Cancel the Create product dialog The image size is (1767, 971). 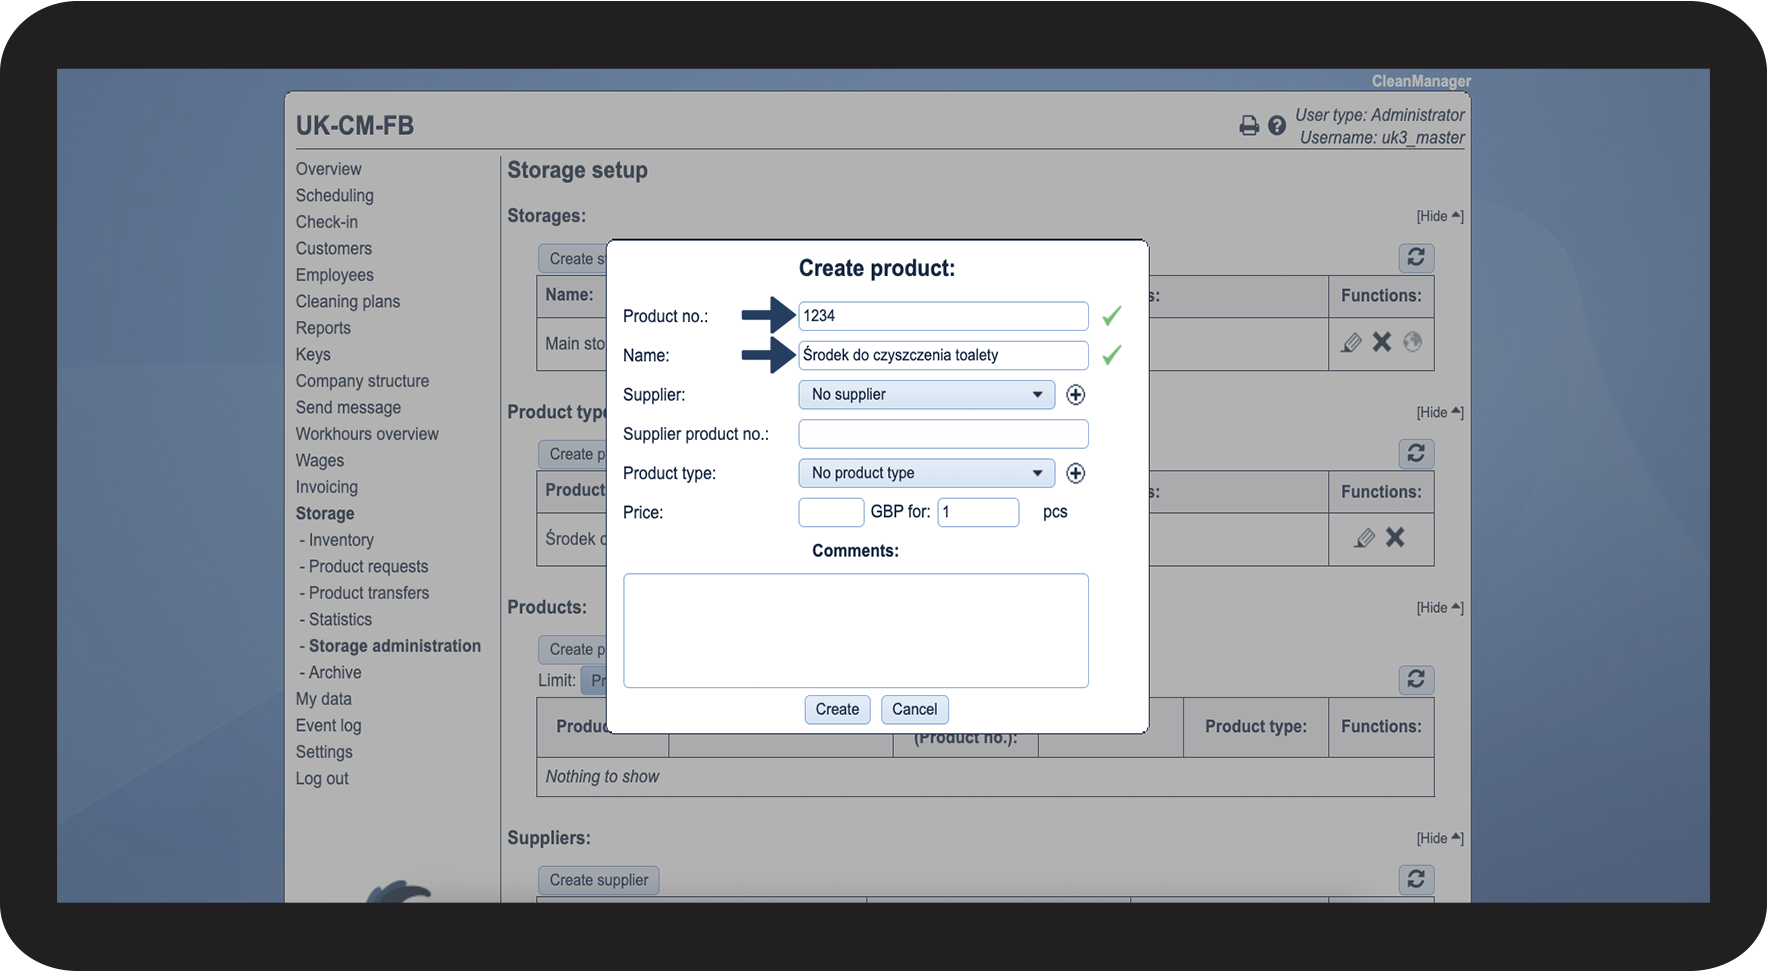click(914, 710)
